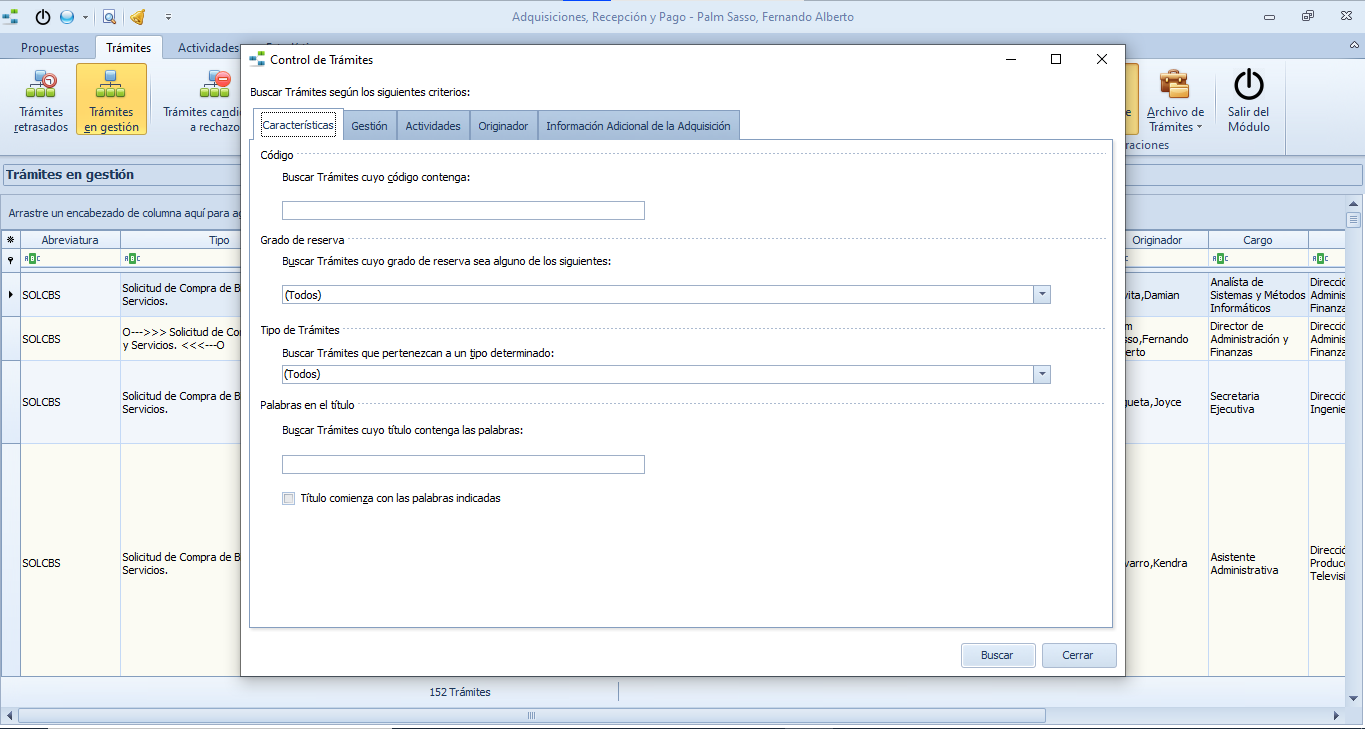
Task: Click the horizontal scrollbar left arrow
Action: pyautogui.click(x=9, y=715)
